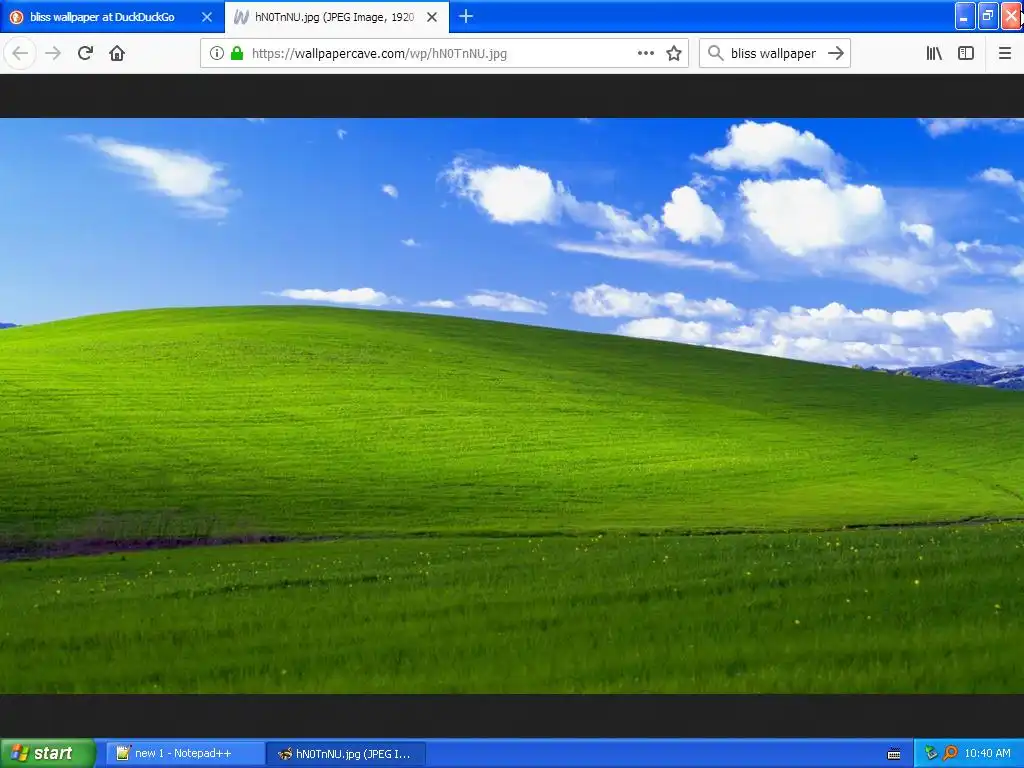
Task: Click the orange magnifier tray icon
Action: 950,754
